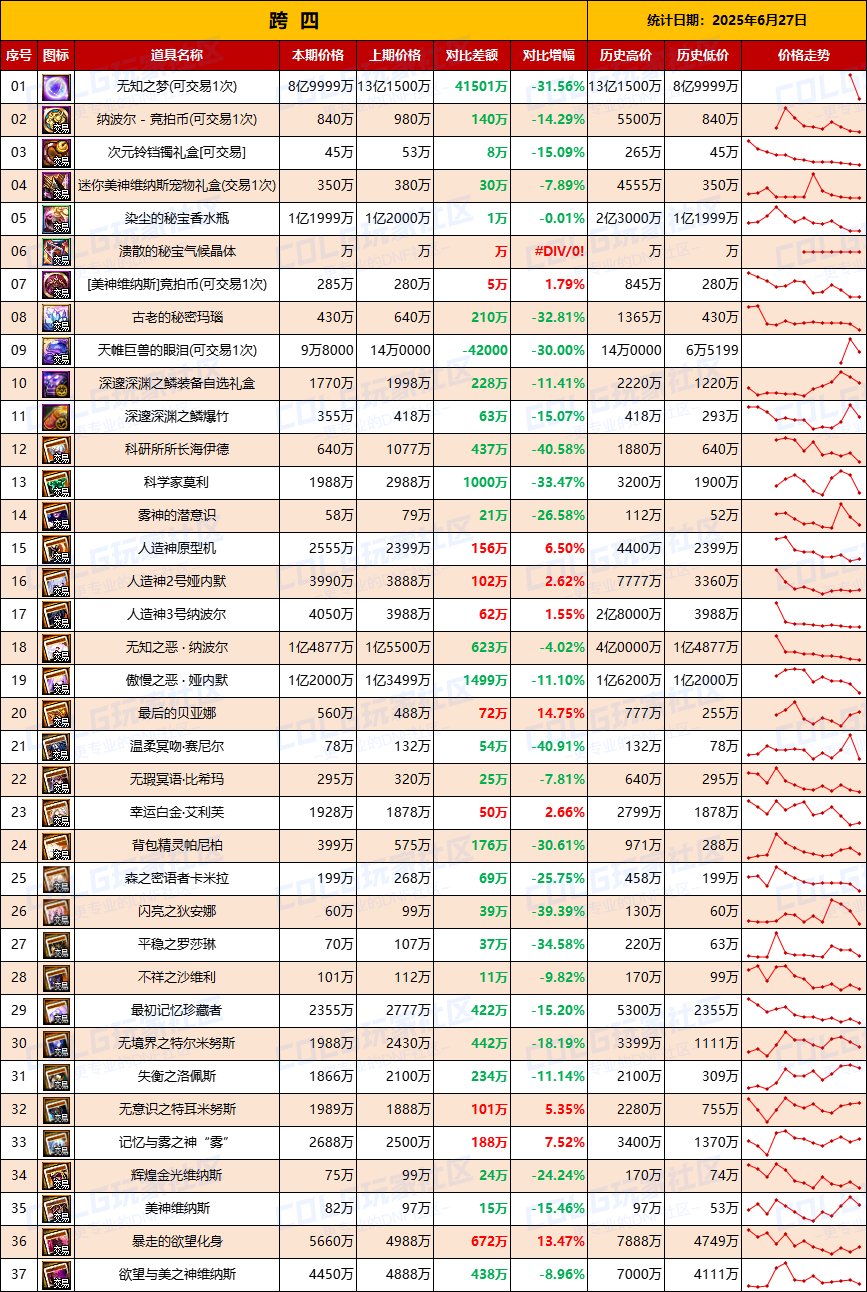867x1292 pixels.
Task: Click the card icon for 最后的贝亚娜
Action: (56, 714)
